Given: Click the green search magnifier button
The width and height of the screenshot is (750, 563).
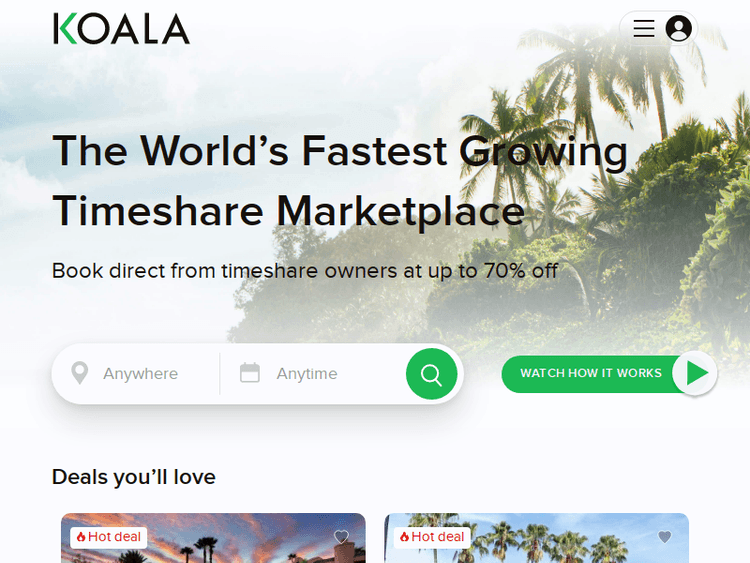Looking at the screenshot, I should [431, 374].
